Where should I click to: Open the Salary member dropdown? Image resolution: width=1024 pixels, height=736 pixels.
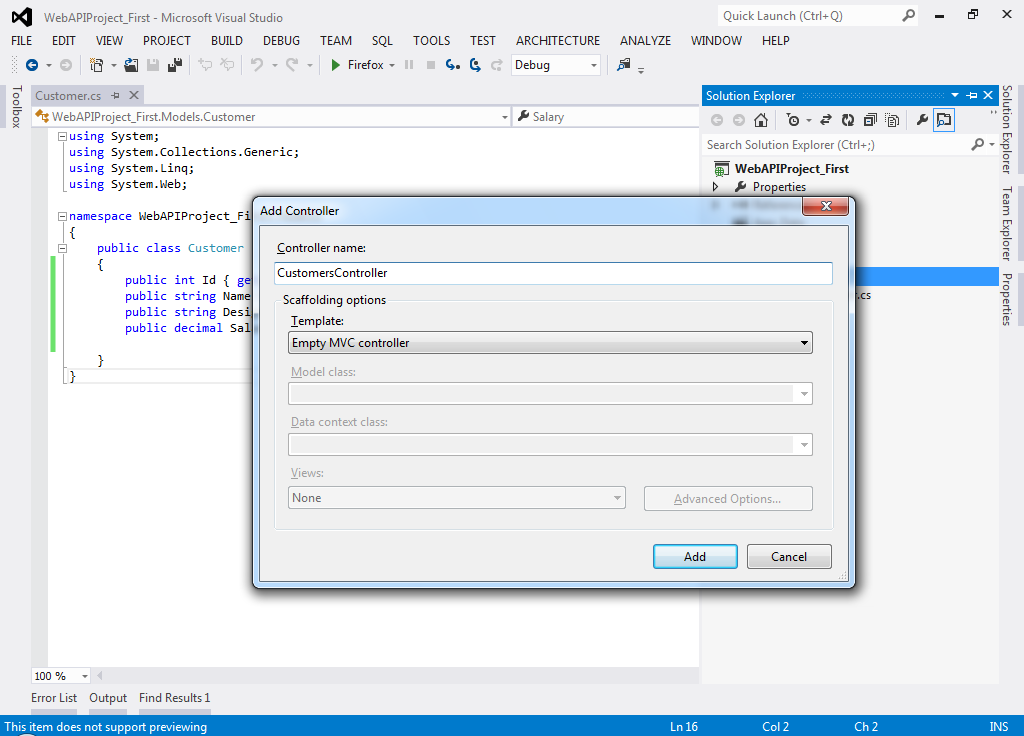tap(606, 117)
